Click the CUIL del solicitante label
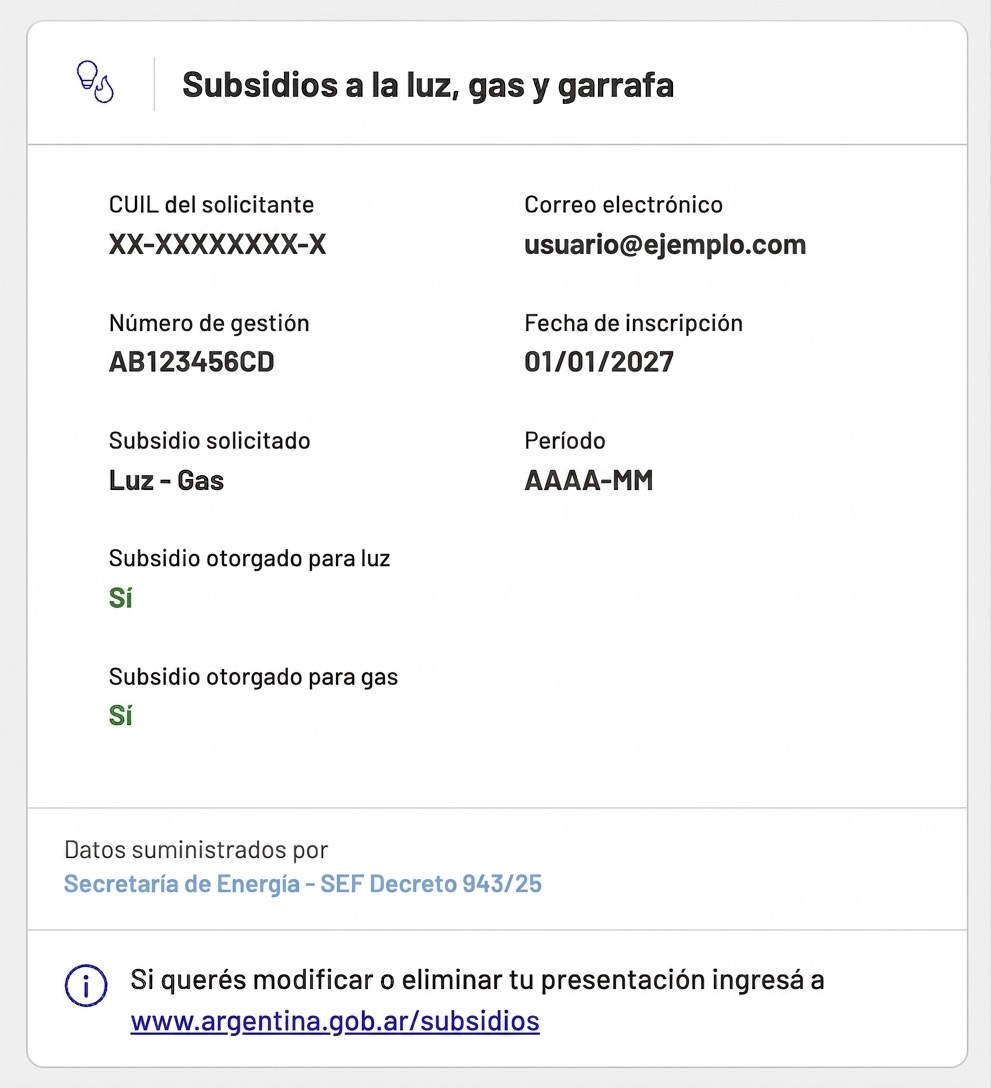This screenshot has height=1088, width=991. 211,205
